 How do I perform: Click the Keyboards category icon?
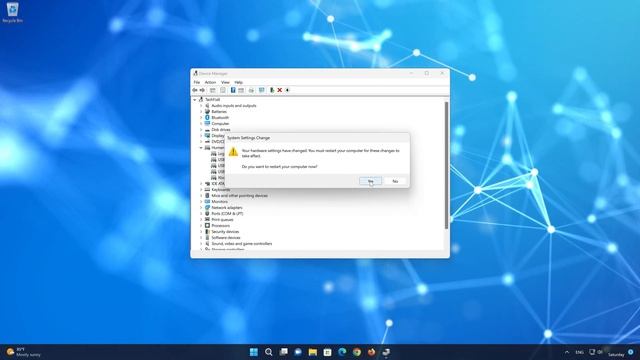tap(207, 190)
